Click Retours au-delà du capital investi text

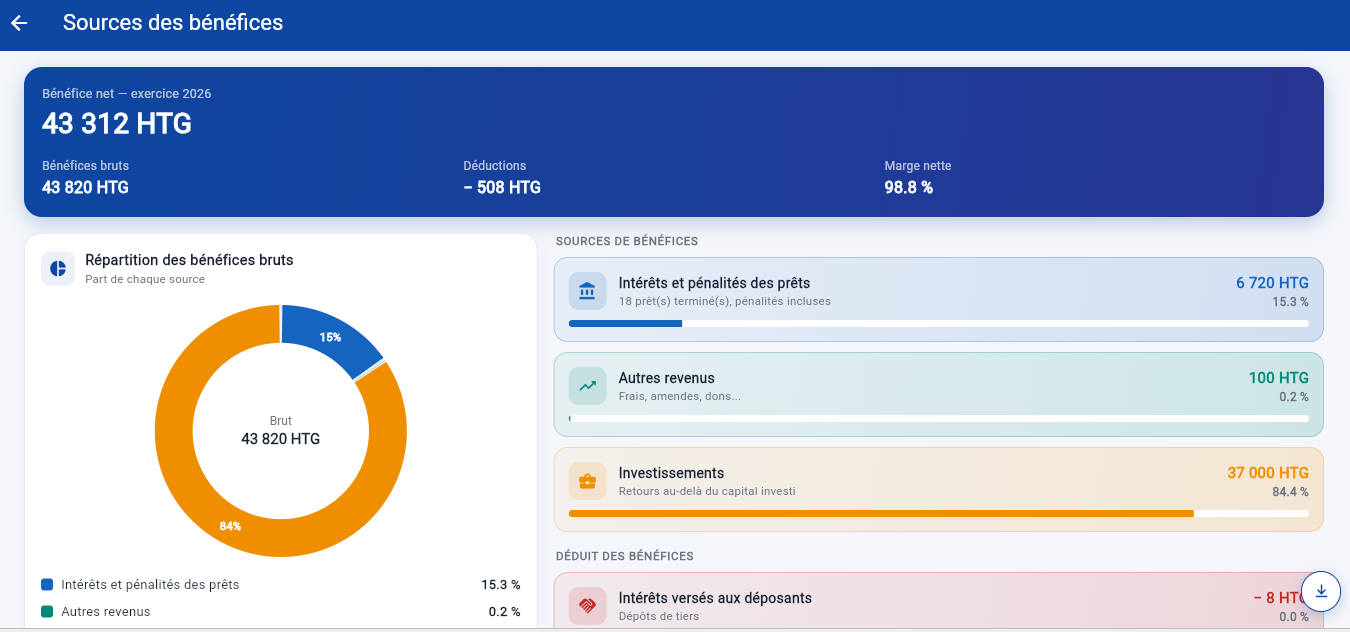(x=707, y=491)
